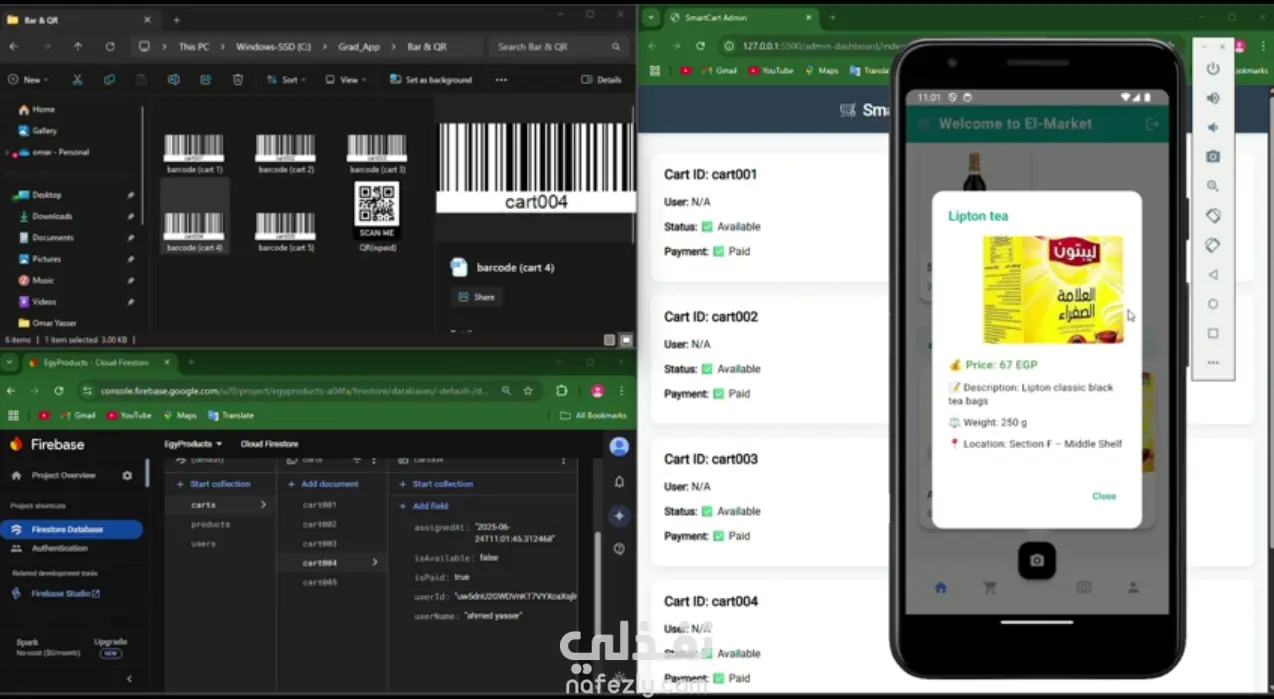
Task: Click the emulator zoom magnifier icon
Action: point(1212,186)
